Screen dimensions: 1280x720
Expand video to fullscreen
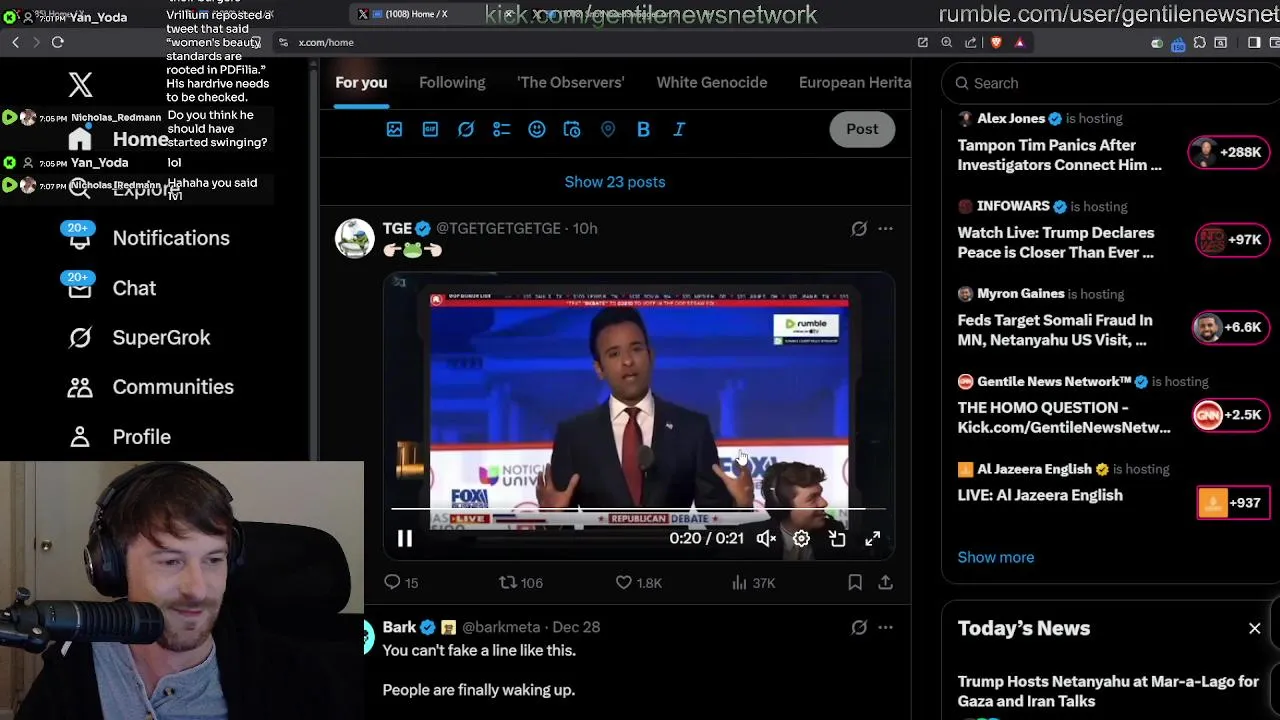pos(873,539)
